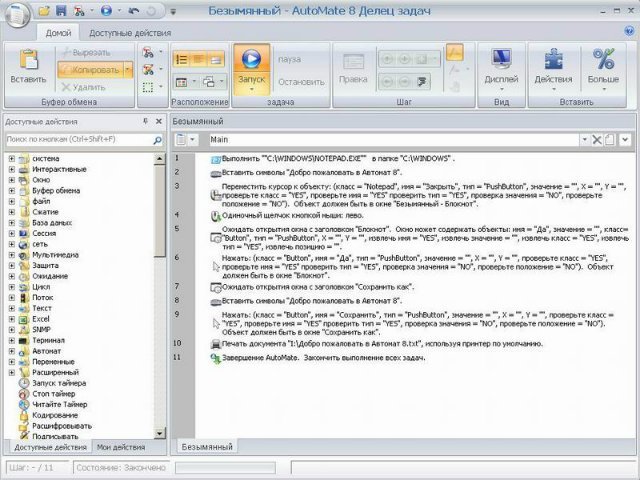Close the Доступные действия panel

[x=159, y=121]
